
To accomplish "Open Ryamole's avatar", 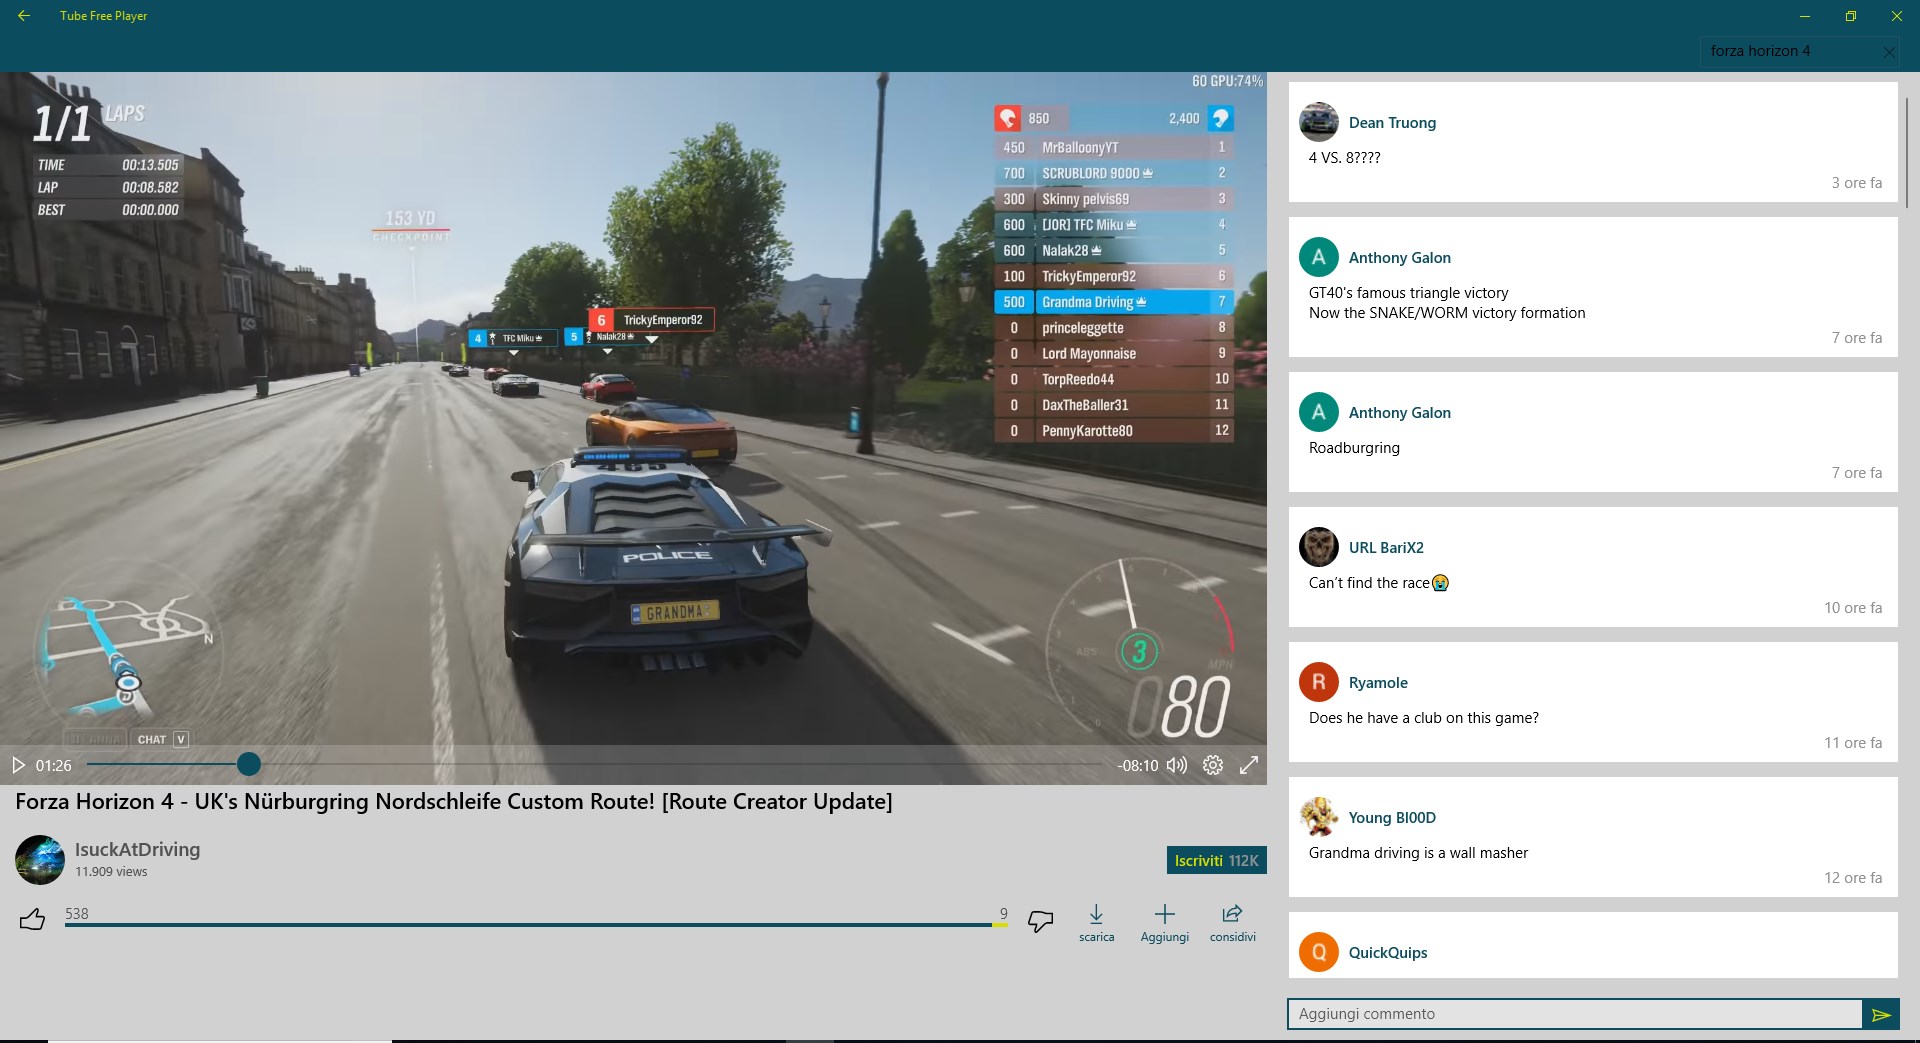I will click(x=1319, y=682).
